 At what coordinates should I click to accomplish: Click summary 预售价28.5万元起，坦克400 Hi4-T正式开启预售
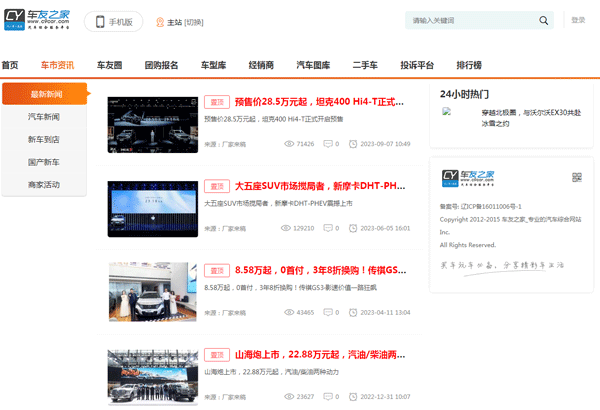point(274,119)
